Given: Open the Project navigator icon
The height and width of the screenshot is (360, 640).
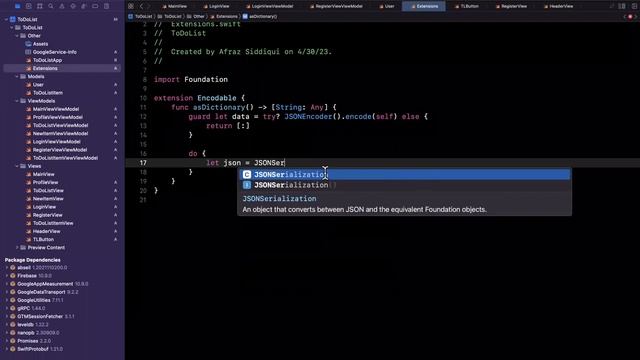Looking at the screenshot, I should [18, 6].
